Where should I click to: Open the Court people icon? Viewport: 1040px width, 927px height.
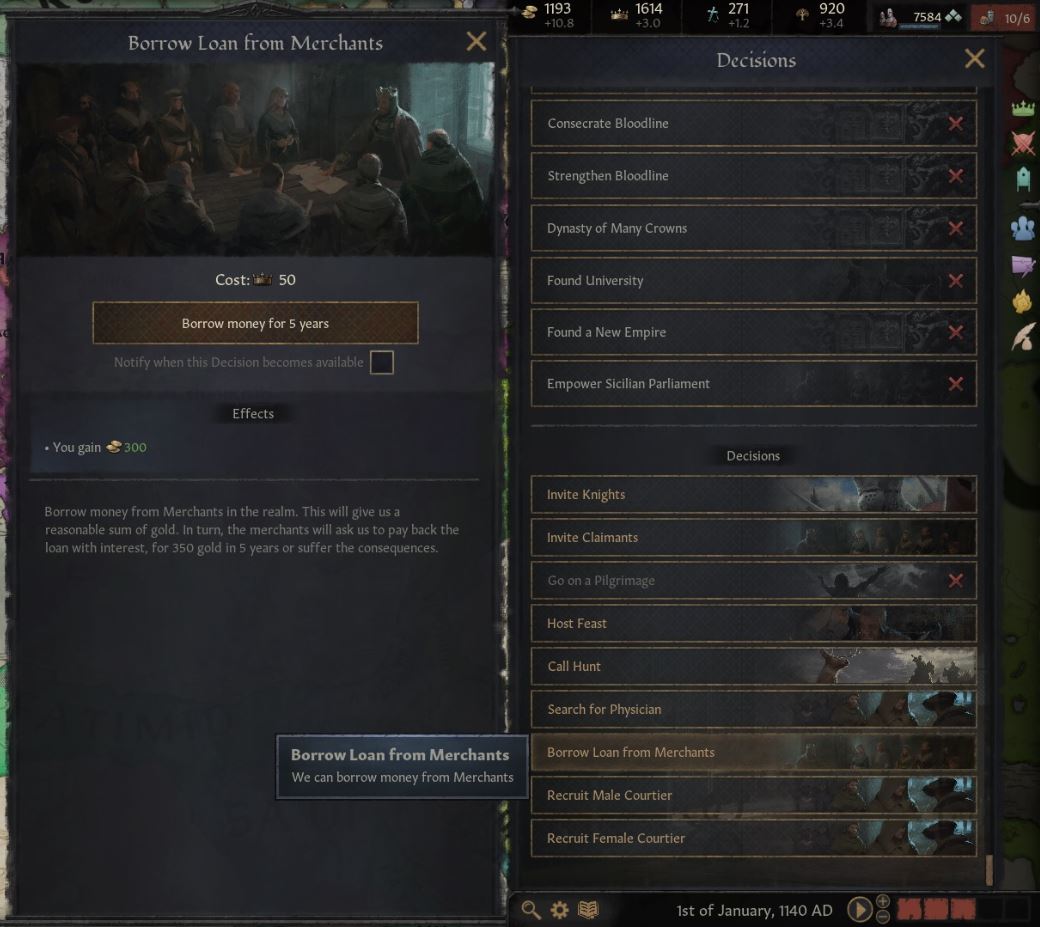tap(1023, 227)
